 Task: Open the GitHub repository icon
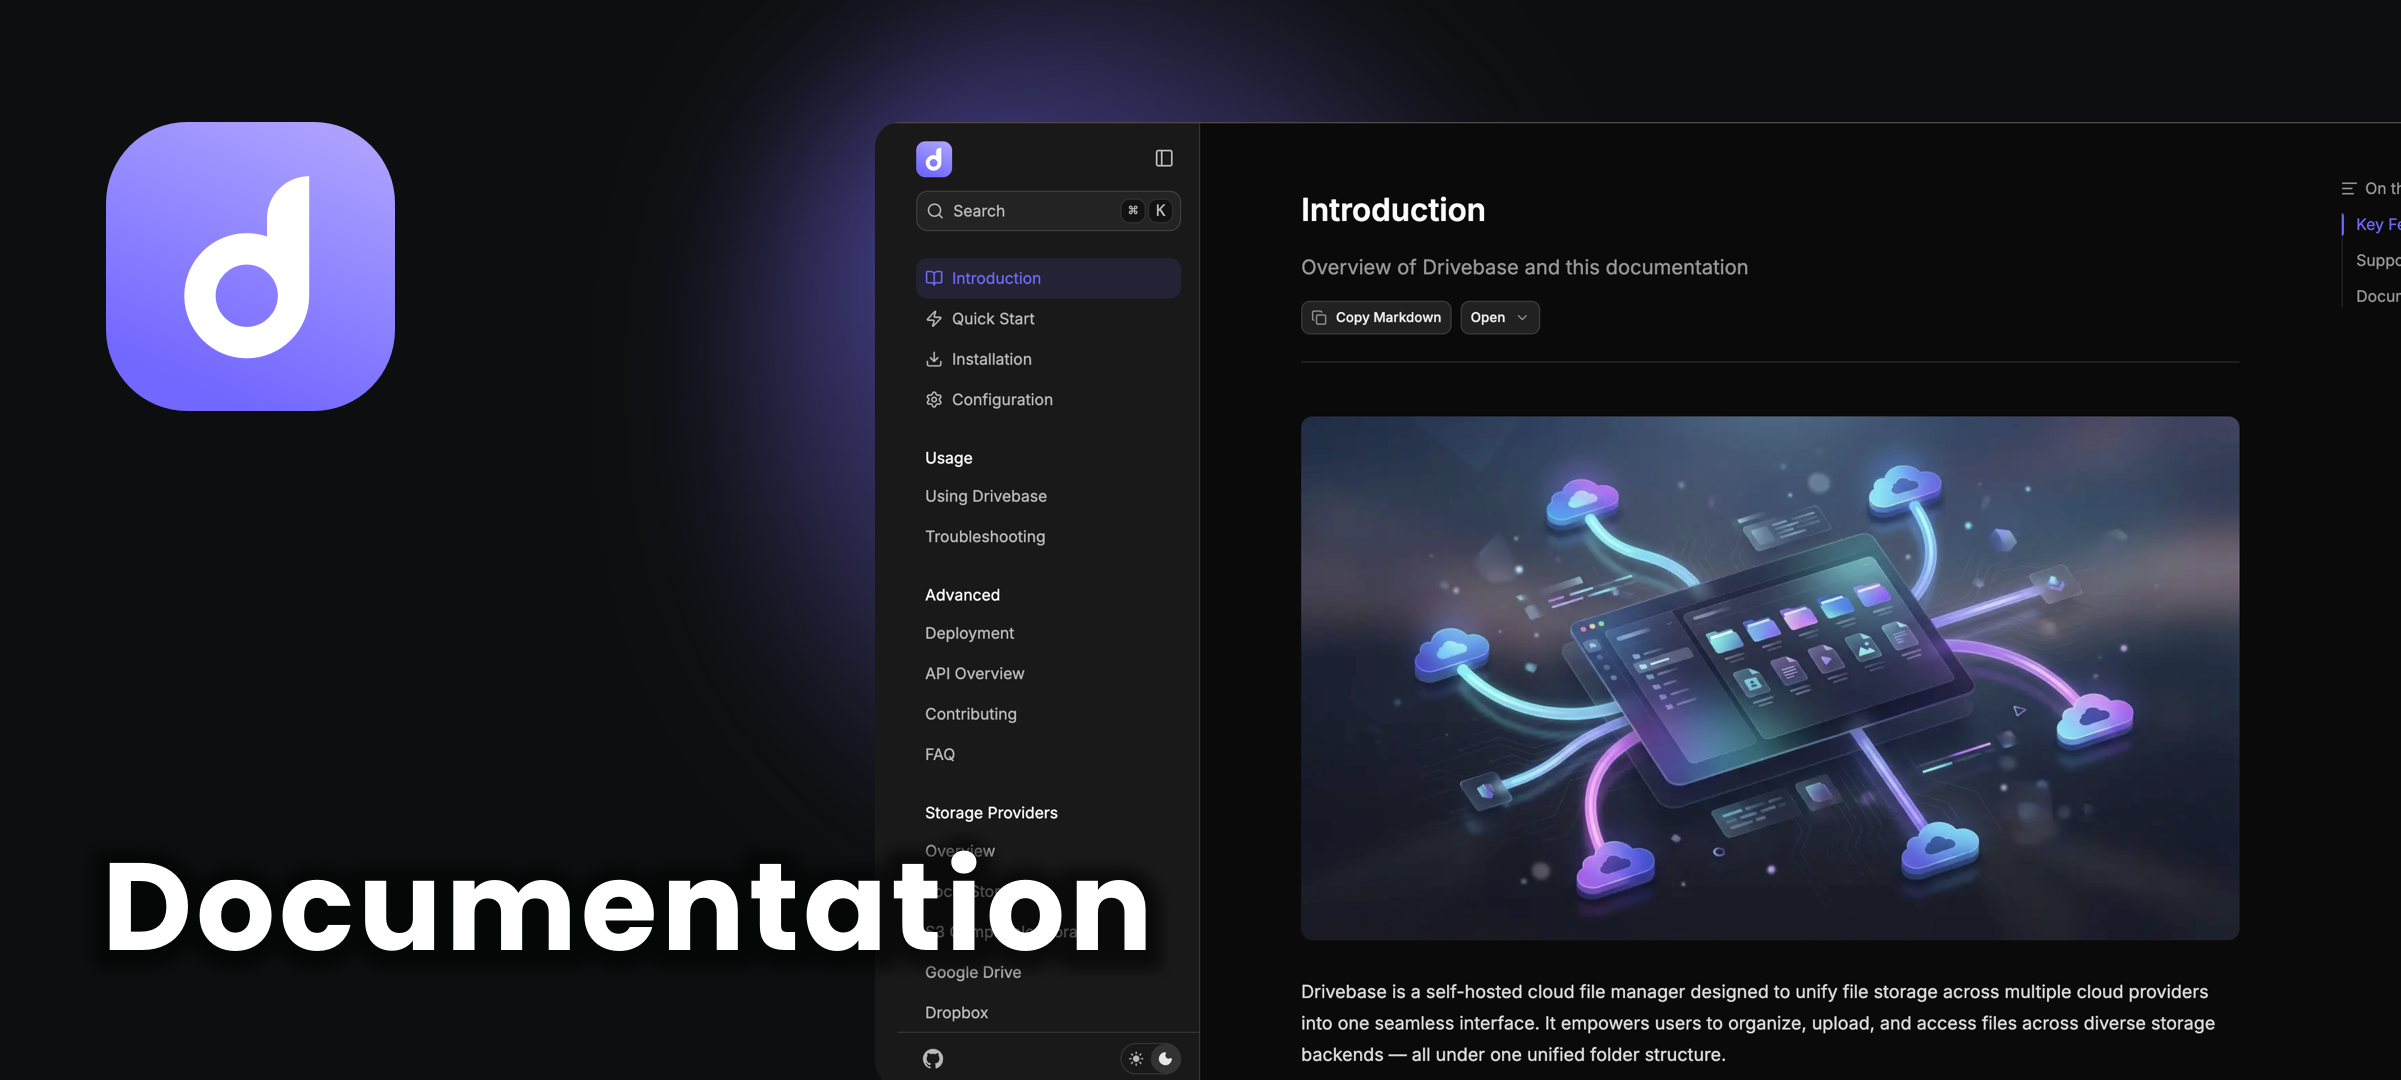tap(933, 1058)
